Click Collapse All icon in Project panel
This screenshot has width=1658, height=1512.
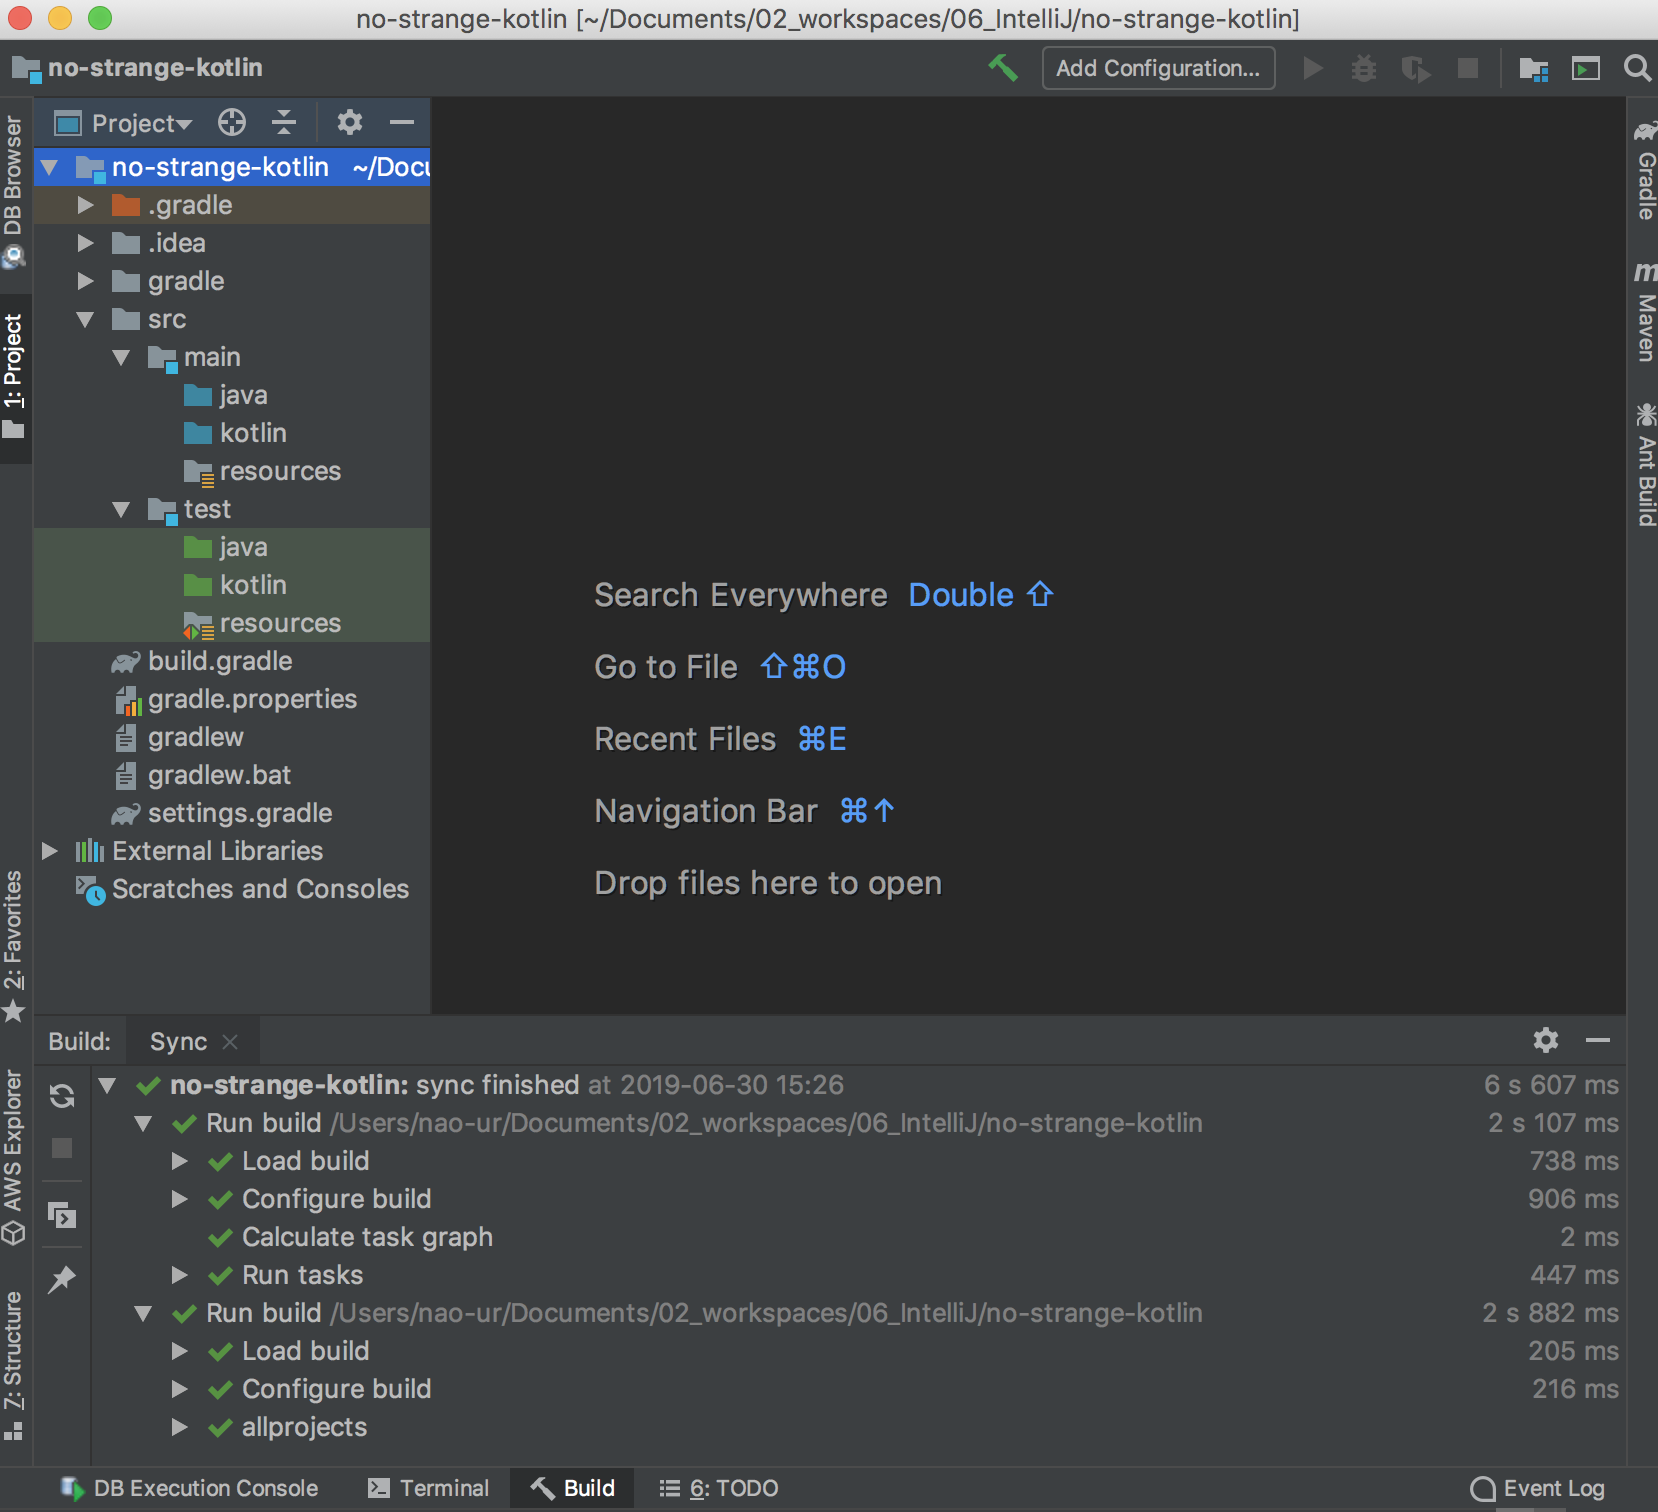284,122
